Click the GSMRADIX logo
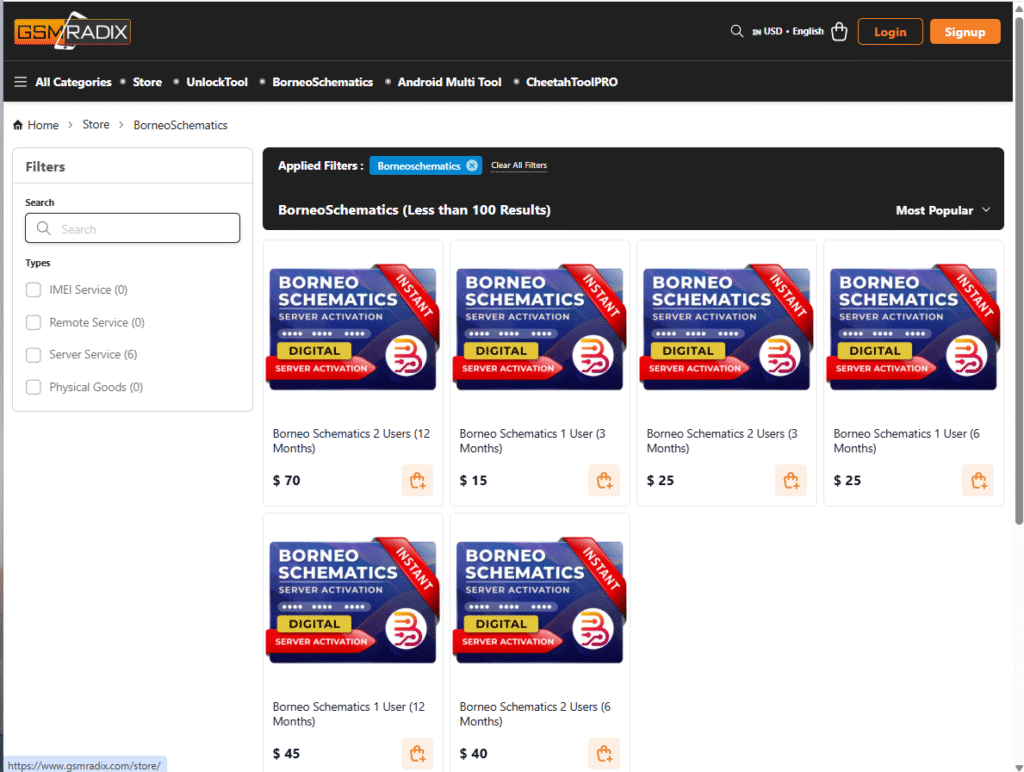Image resolution: width=1024 pixels, height=772 pixels. [x=71, y=31]
